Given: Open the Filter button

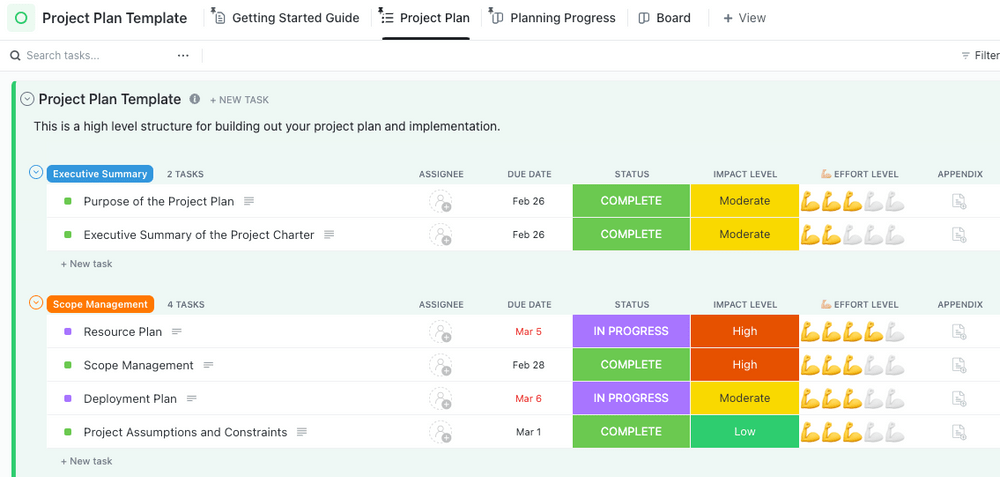Looking at the screenshot, I should pyautogui.click(x=980, y=56).
